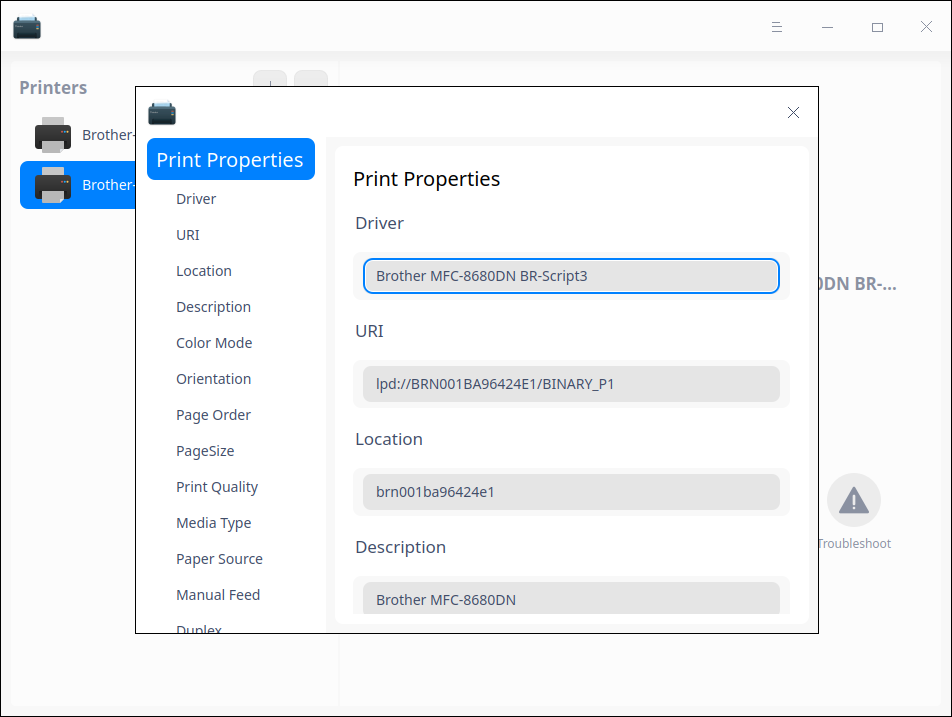Select Location in the sidebar list
This screenshot has height=717, width=952.
tap(204, 271)
